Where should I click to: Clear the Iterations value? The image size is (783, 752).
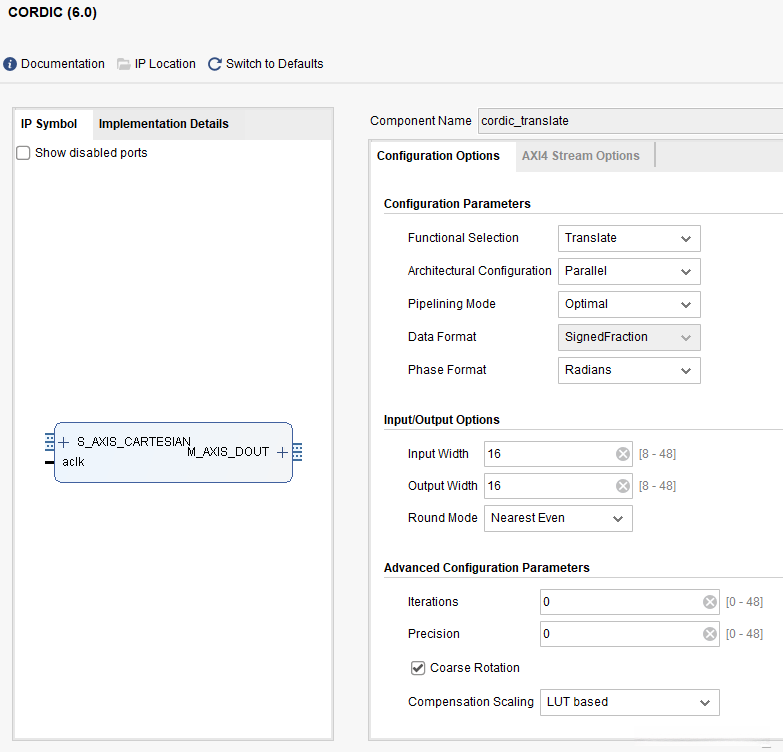(710, 602)
